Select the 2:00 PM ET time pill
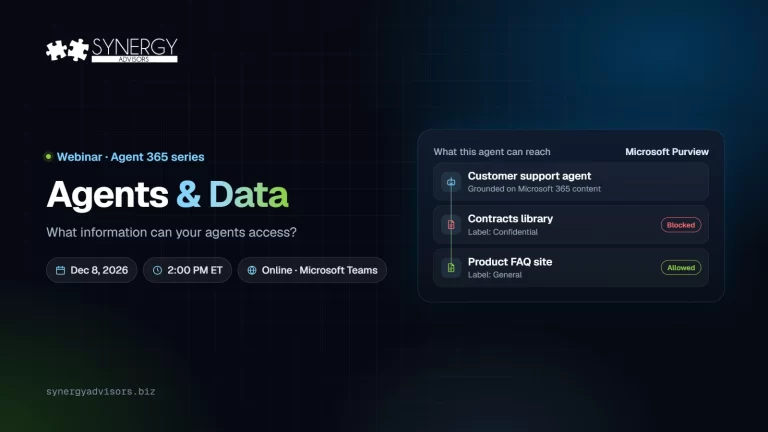Image resolution: width=768 pixels, height=432 pixels. [188, 270]
